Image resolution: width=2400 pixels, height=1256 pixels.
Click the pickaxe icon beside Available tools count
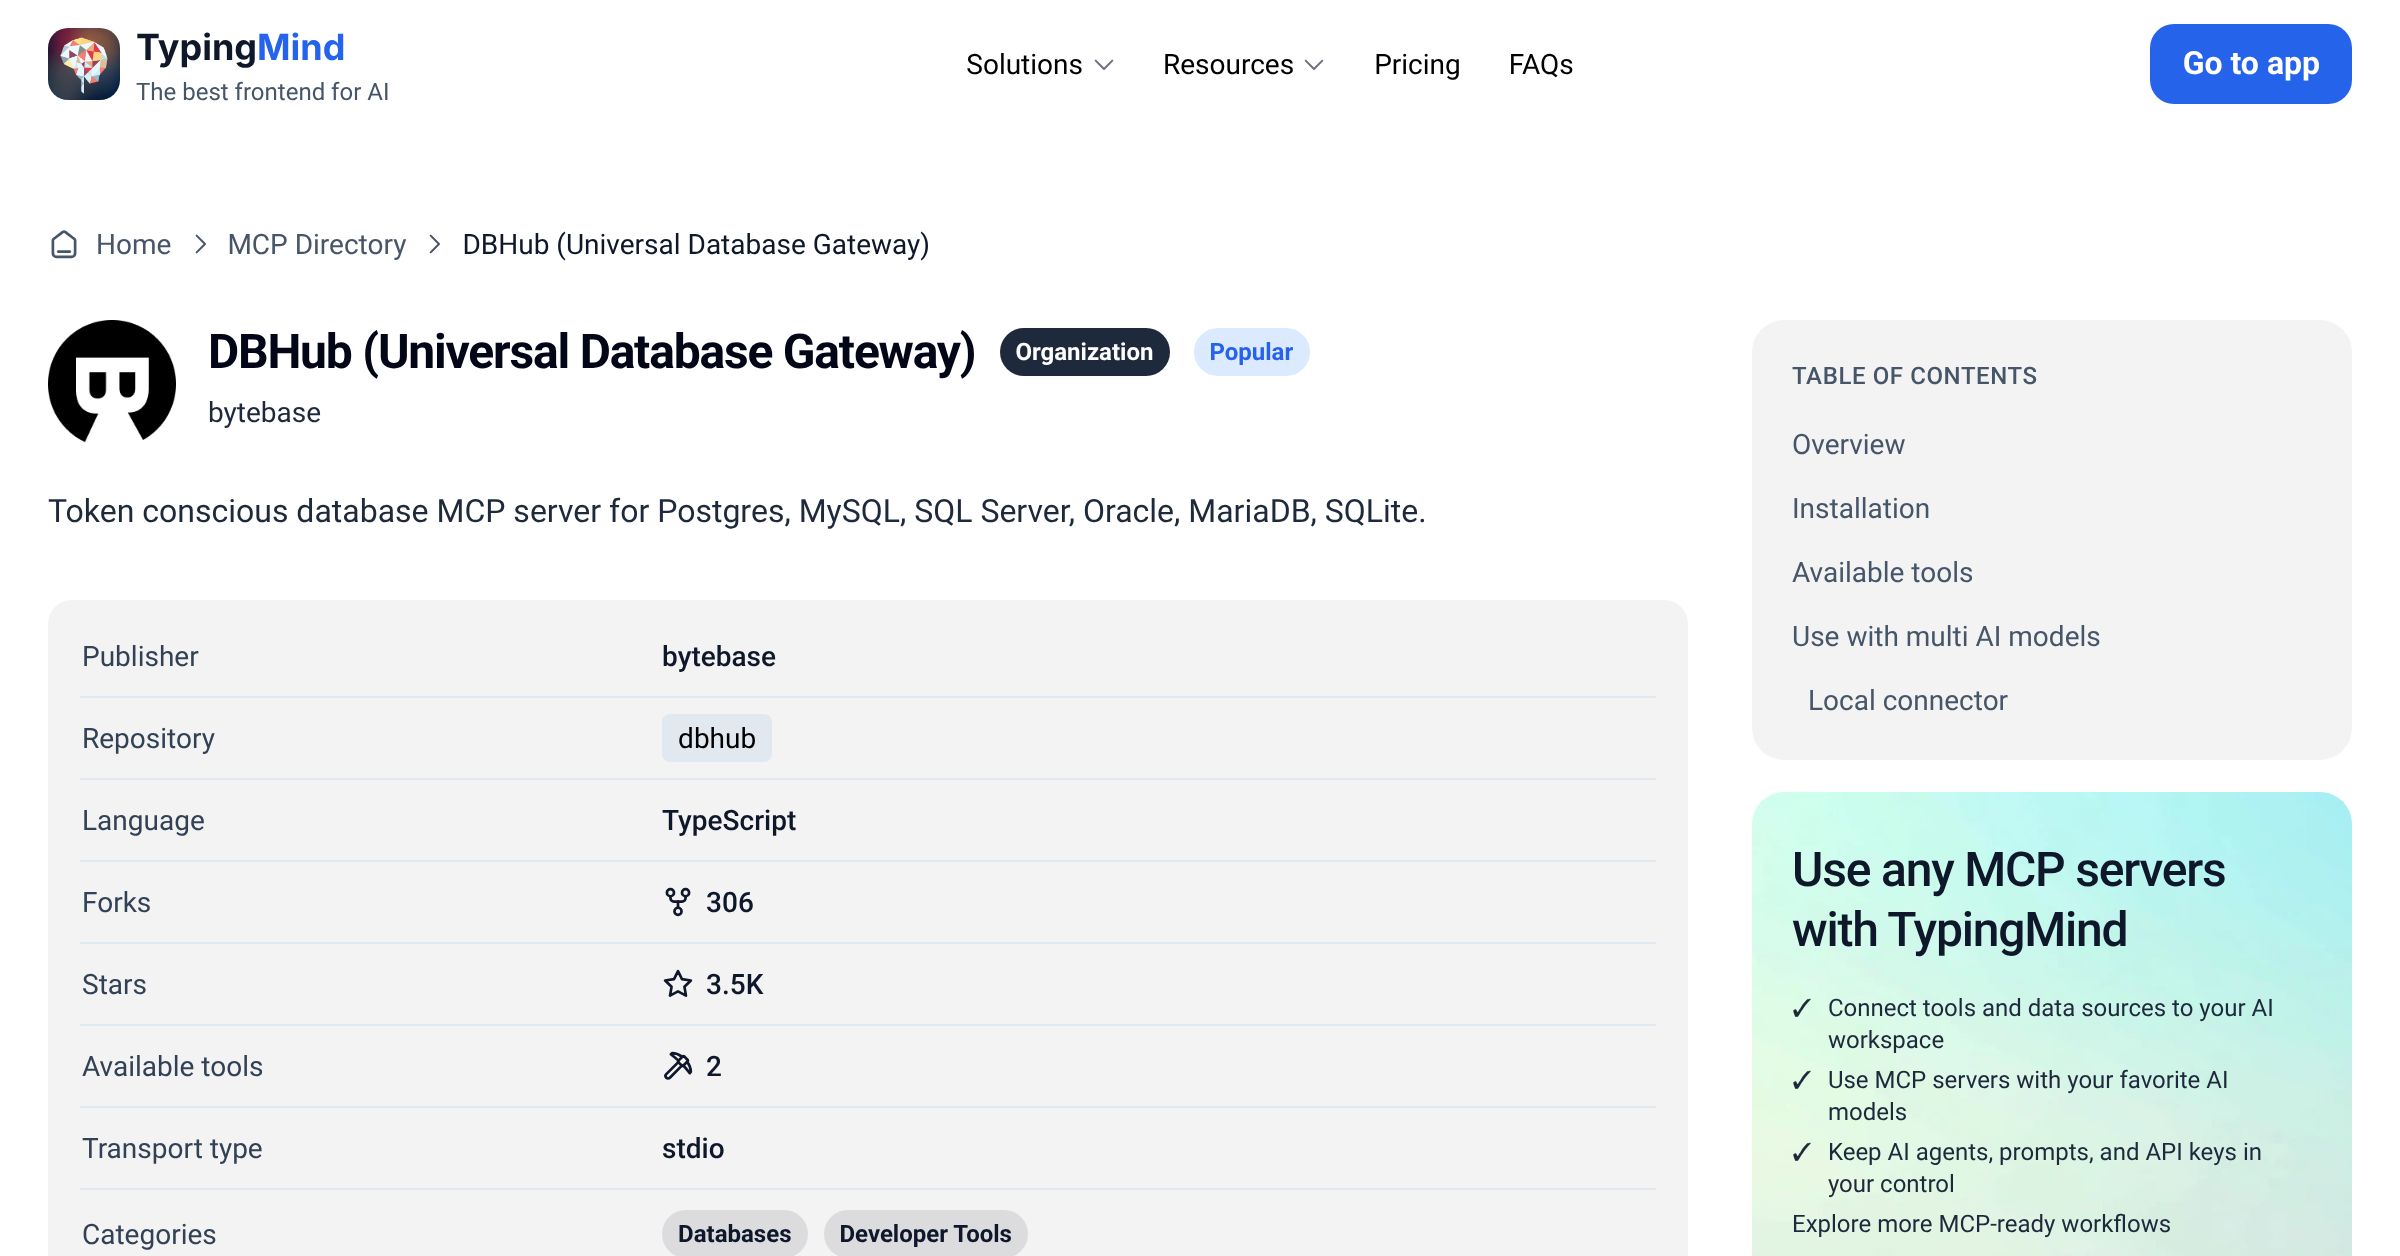(x=677, y=1066)
